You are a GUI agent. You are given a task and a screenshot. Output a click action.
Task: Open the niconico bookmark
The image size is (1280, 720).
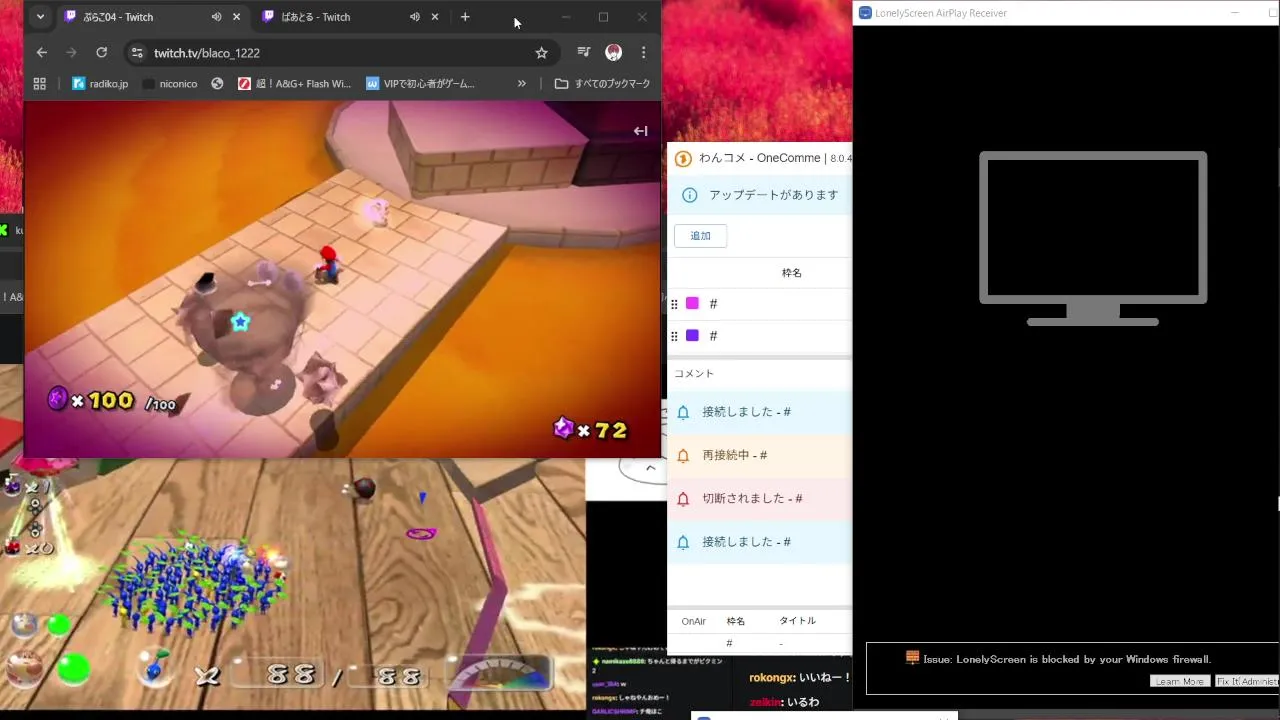tap(169, 84)
